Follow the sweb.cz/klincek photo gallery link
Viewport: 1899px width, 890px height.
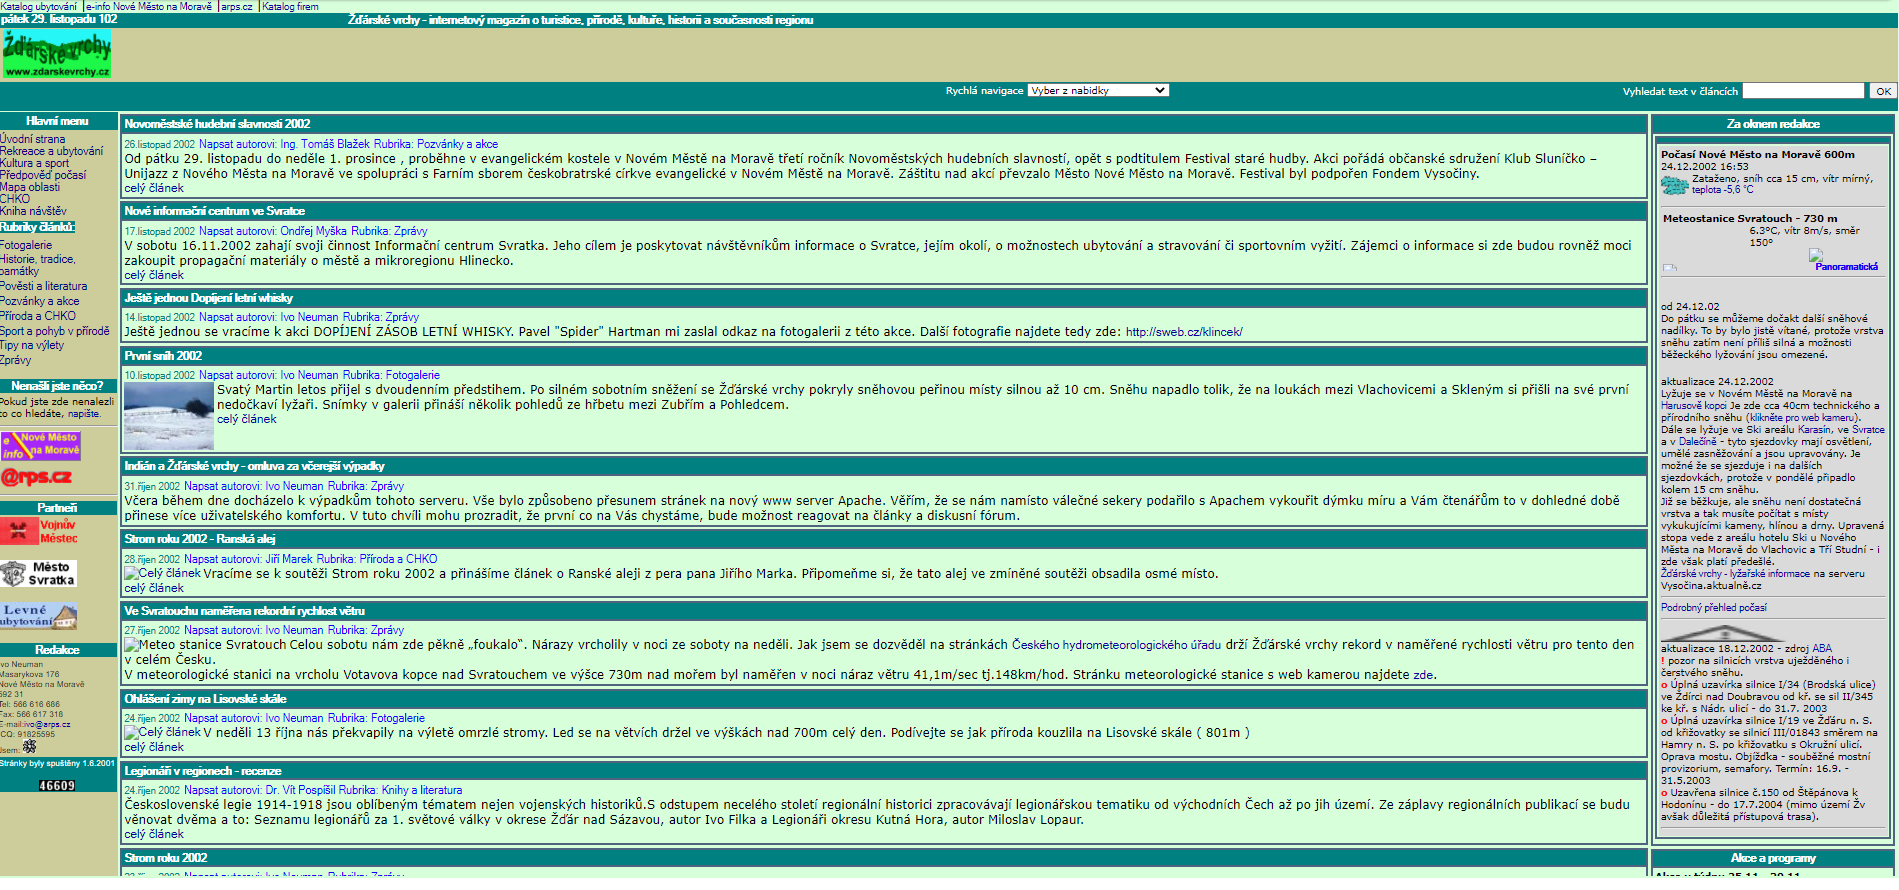[x=1183, y=332]
